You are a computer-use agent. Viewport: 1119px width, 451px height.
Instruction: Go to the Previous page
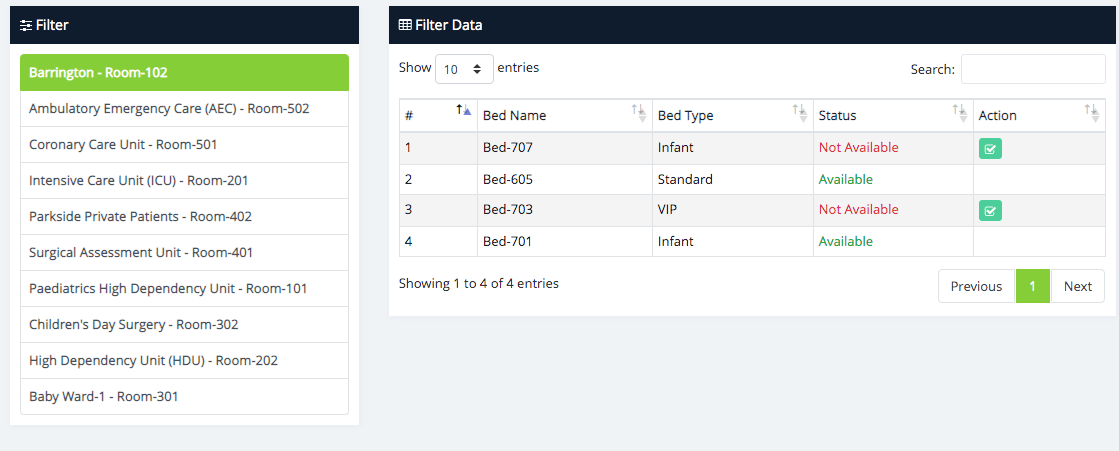(976, 287)
